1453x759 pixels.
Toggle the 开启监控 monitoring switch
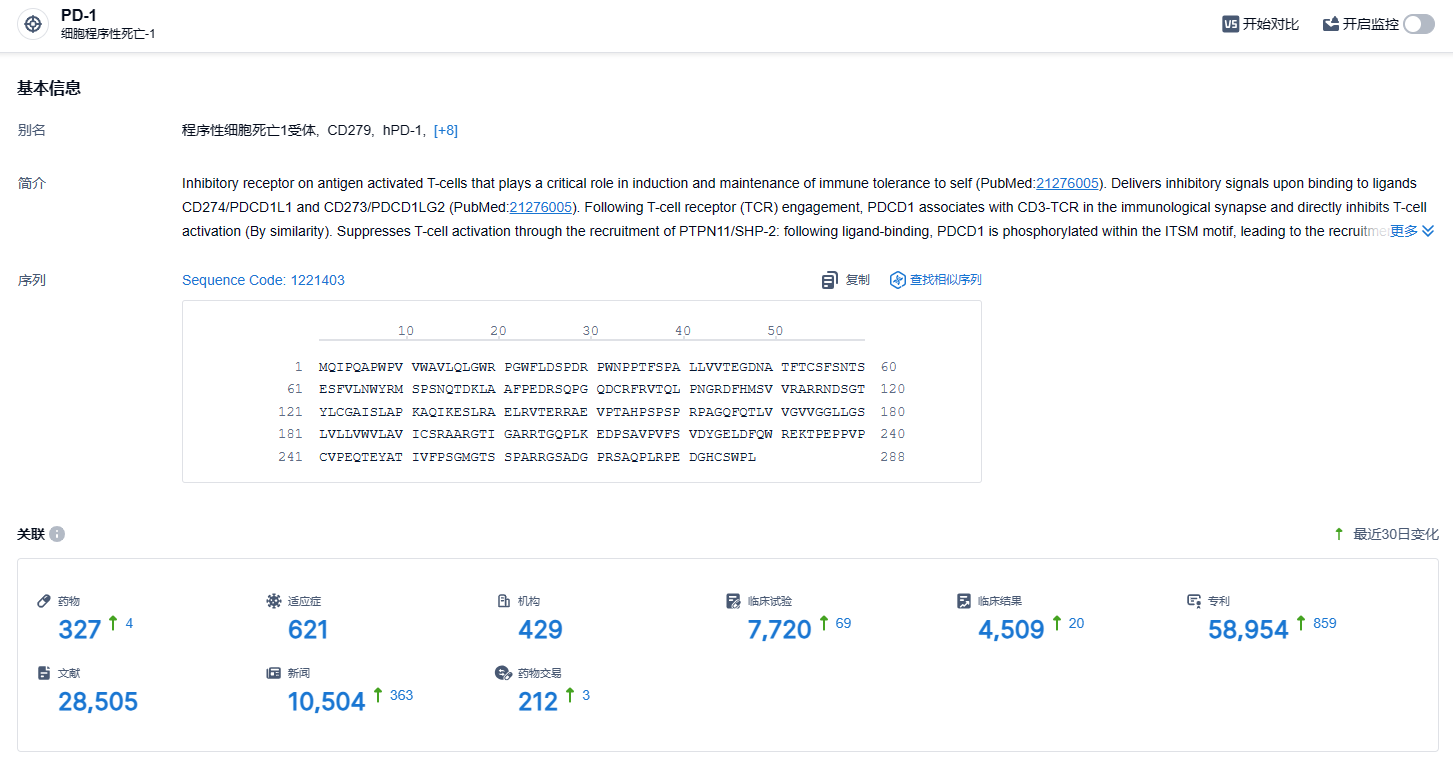(1418, 24)
